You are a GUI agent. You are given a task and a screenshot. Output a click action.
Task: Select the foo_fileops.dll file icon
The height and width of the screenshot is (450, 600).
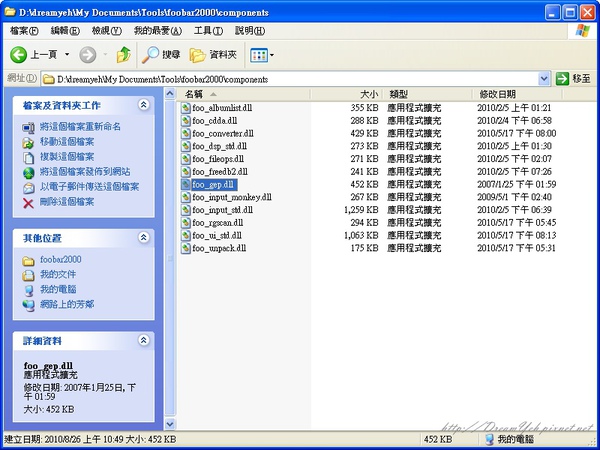(186, 159)
